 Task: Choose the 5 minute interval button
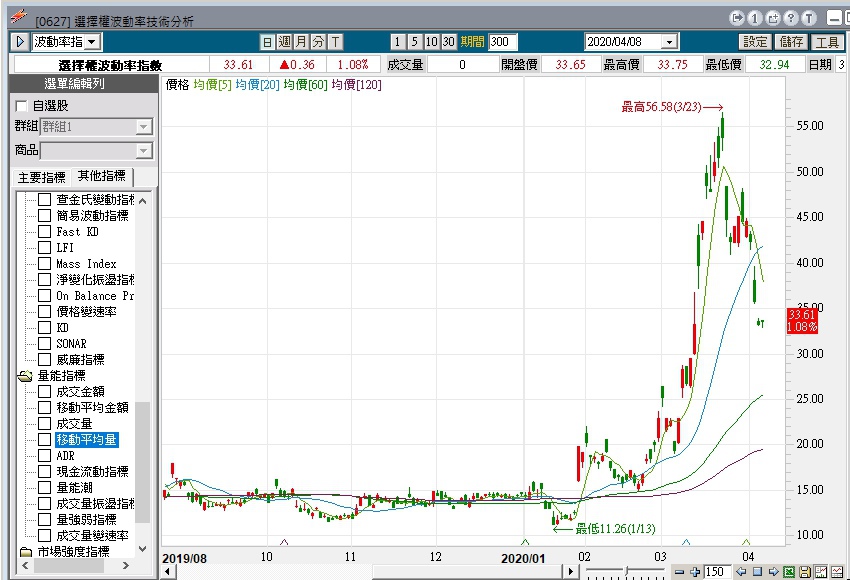click(x=415, y=42)
